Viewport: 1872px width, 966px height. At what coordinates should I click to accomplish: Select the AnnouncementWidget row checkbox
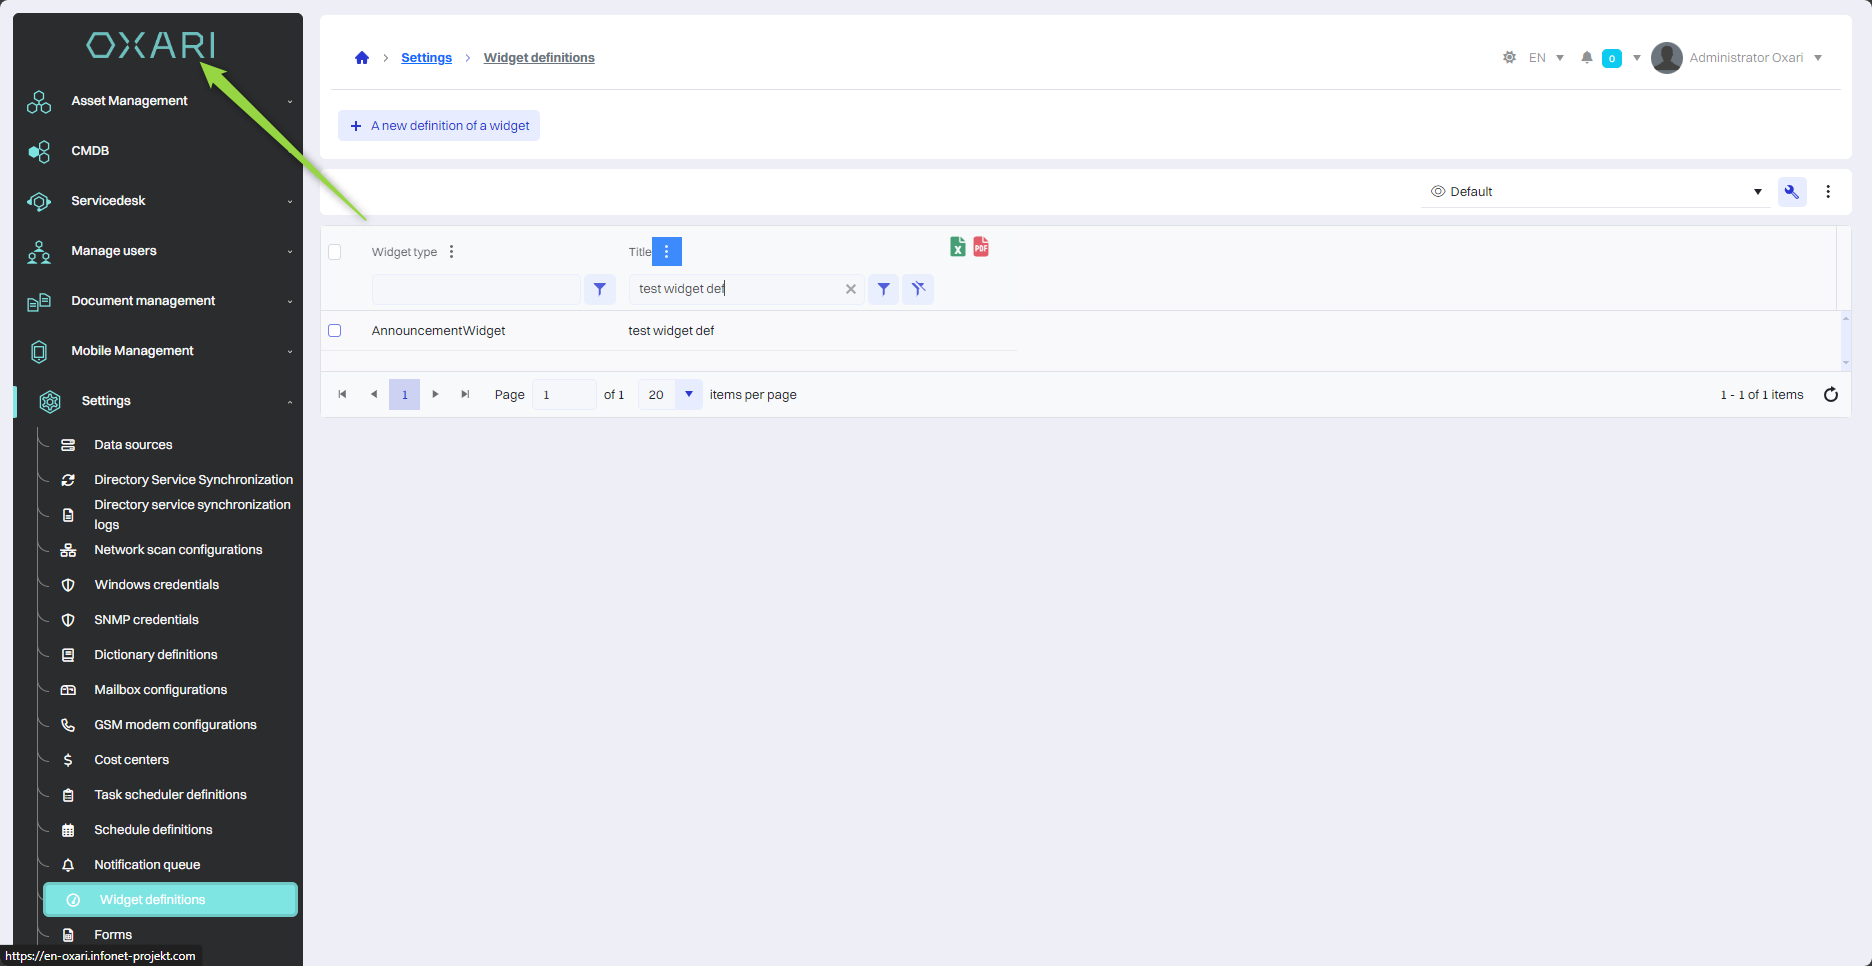tap(335, 331)
